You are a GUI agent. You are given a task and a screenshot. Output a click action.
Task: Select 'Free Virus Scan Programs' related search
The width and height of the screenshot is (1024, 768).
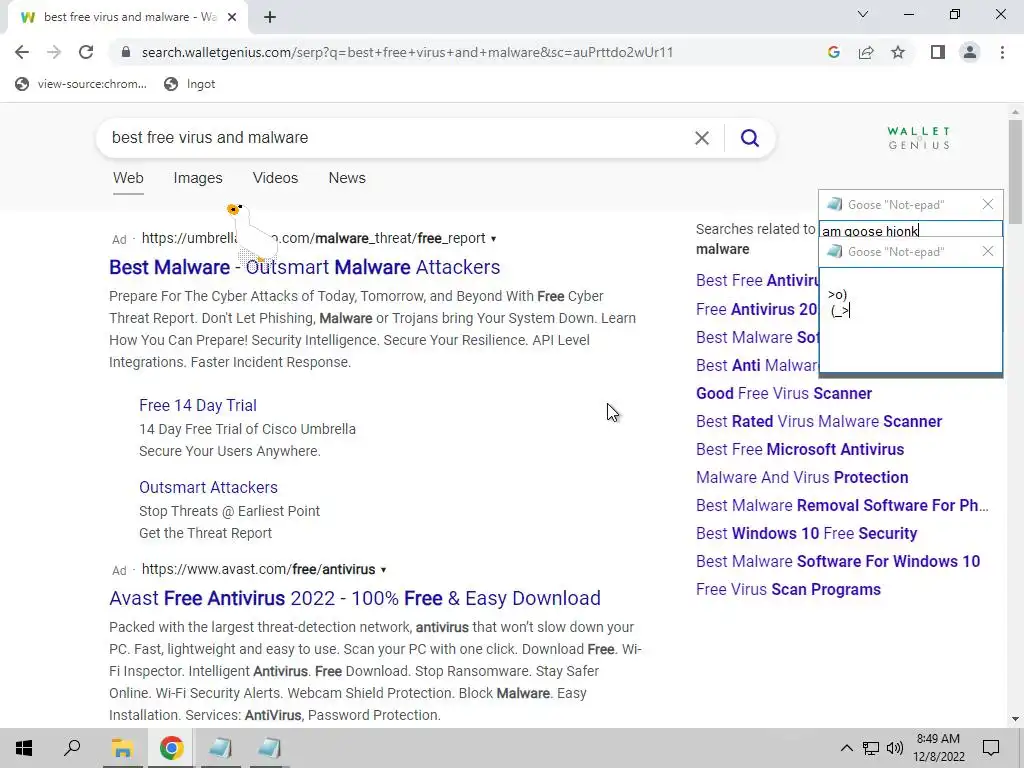(x=788, y=590)
